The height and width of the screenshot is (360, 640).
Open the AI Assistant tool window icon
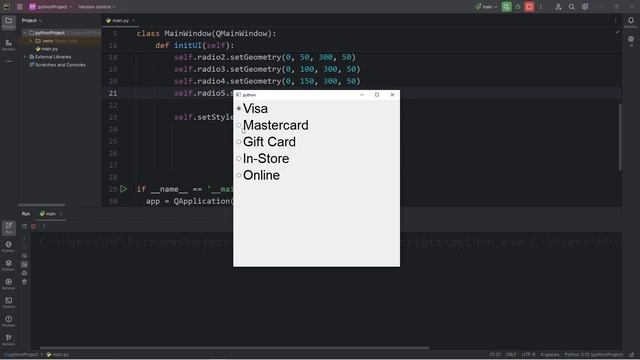[x=631, y=40]
